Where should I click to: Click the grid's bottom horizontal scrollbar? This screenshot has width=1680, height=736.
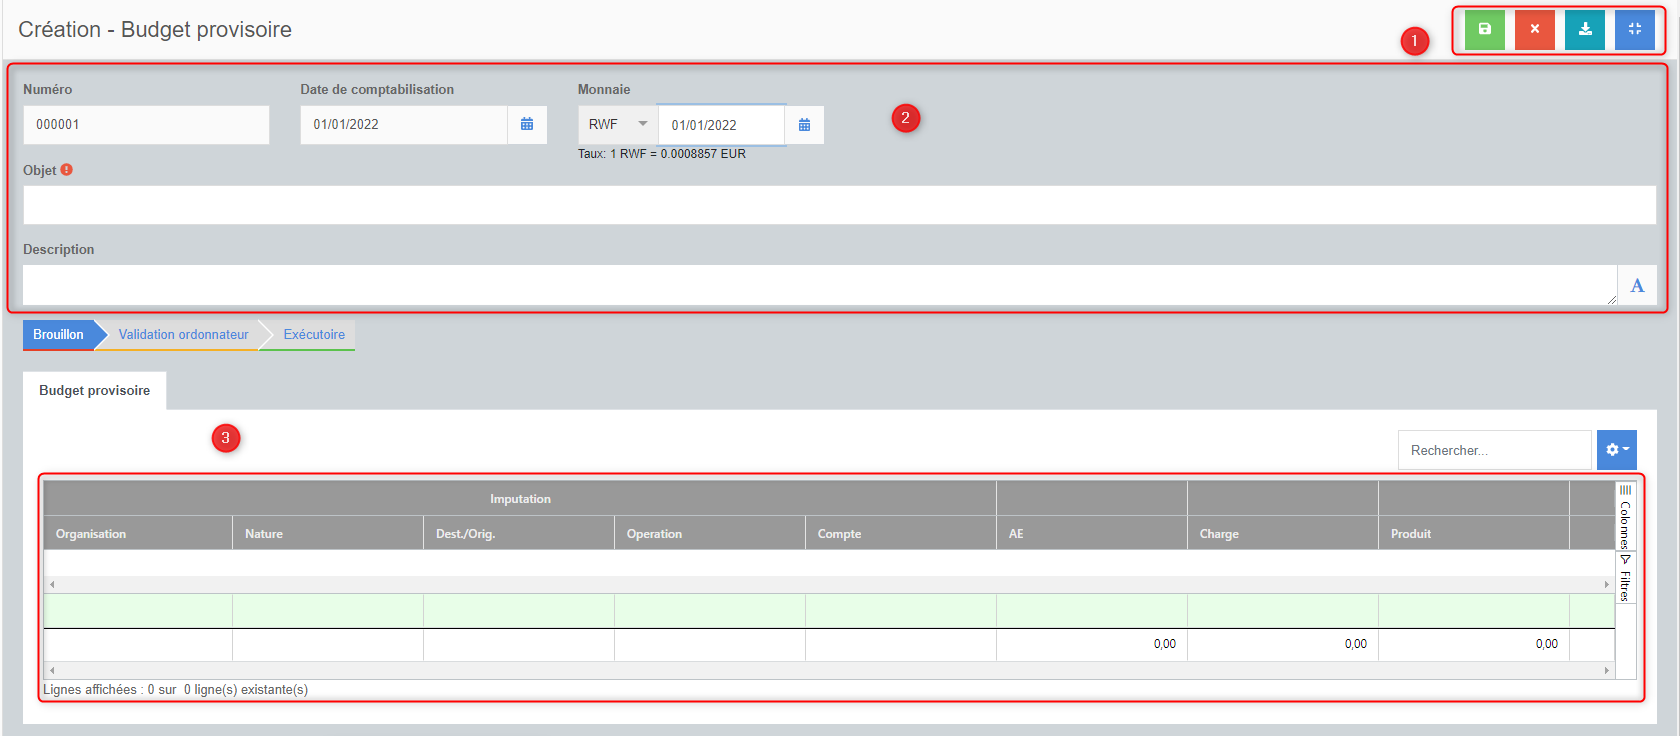[x=828, y=671]
